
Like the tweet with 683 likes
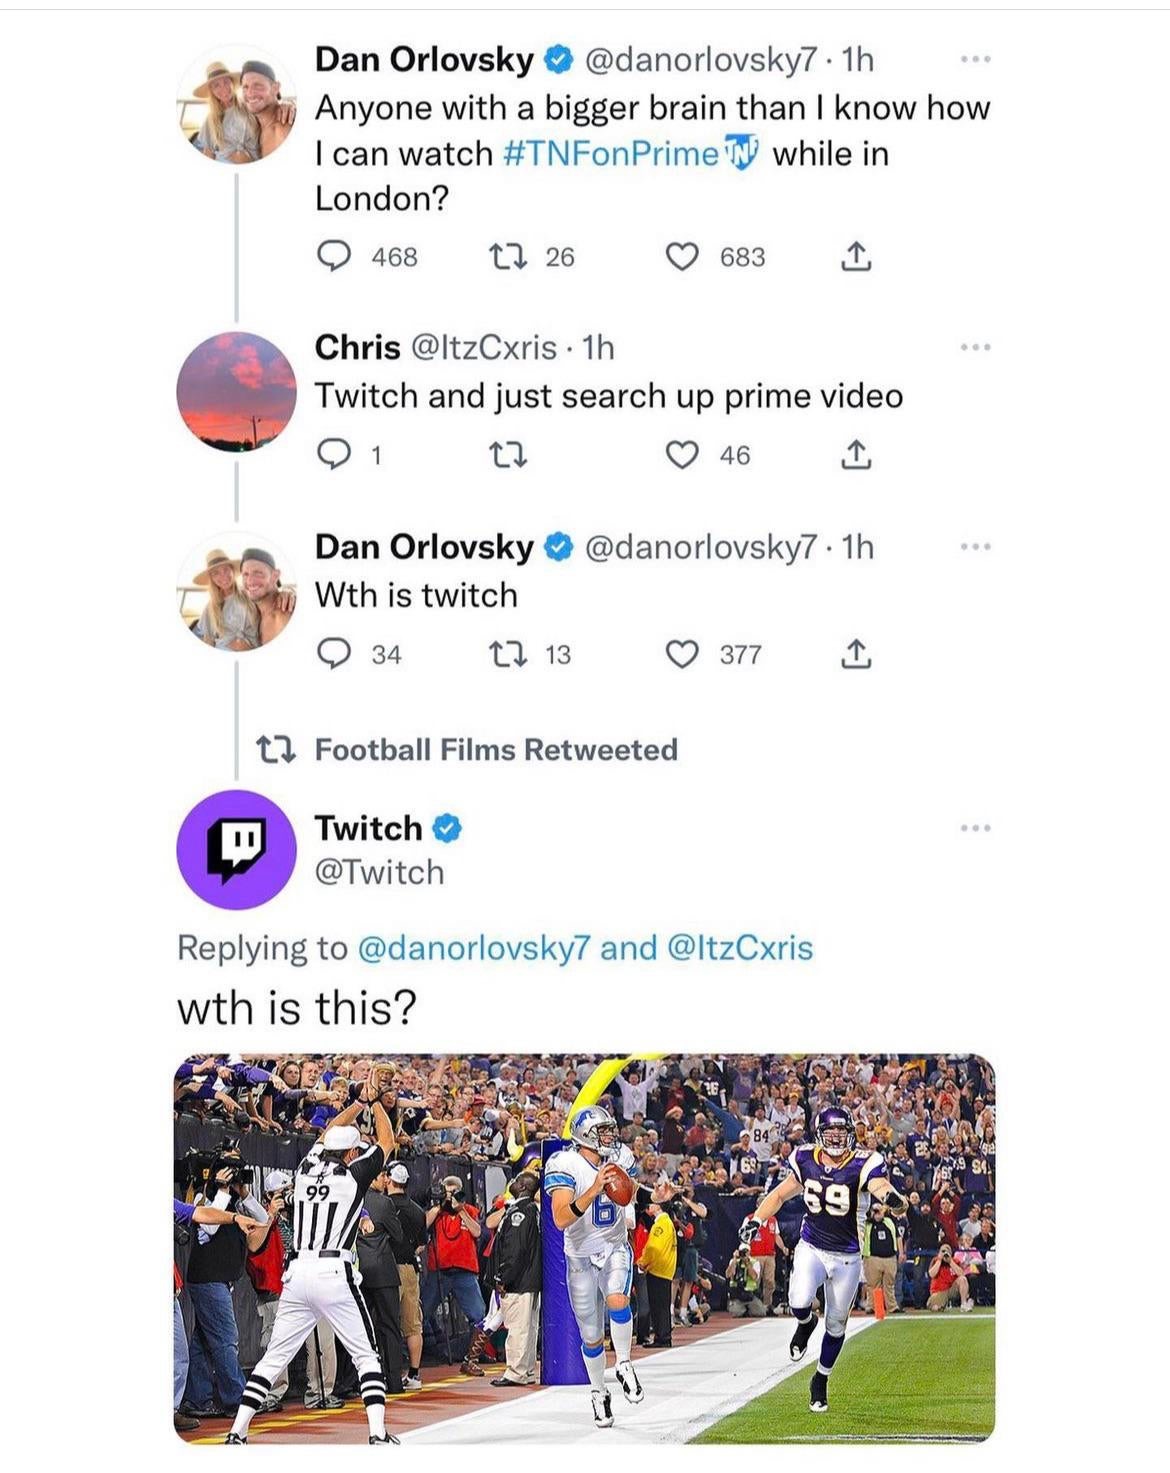coord(682,257)
